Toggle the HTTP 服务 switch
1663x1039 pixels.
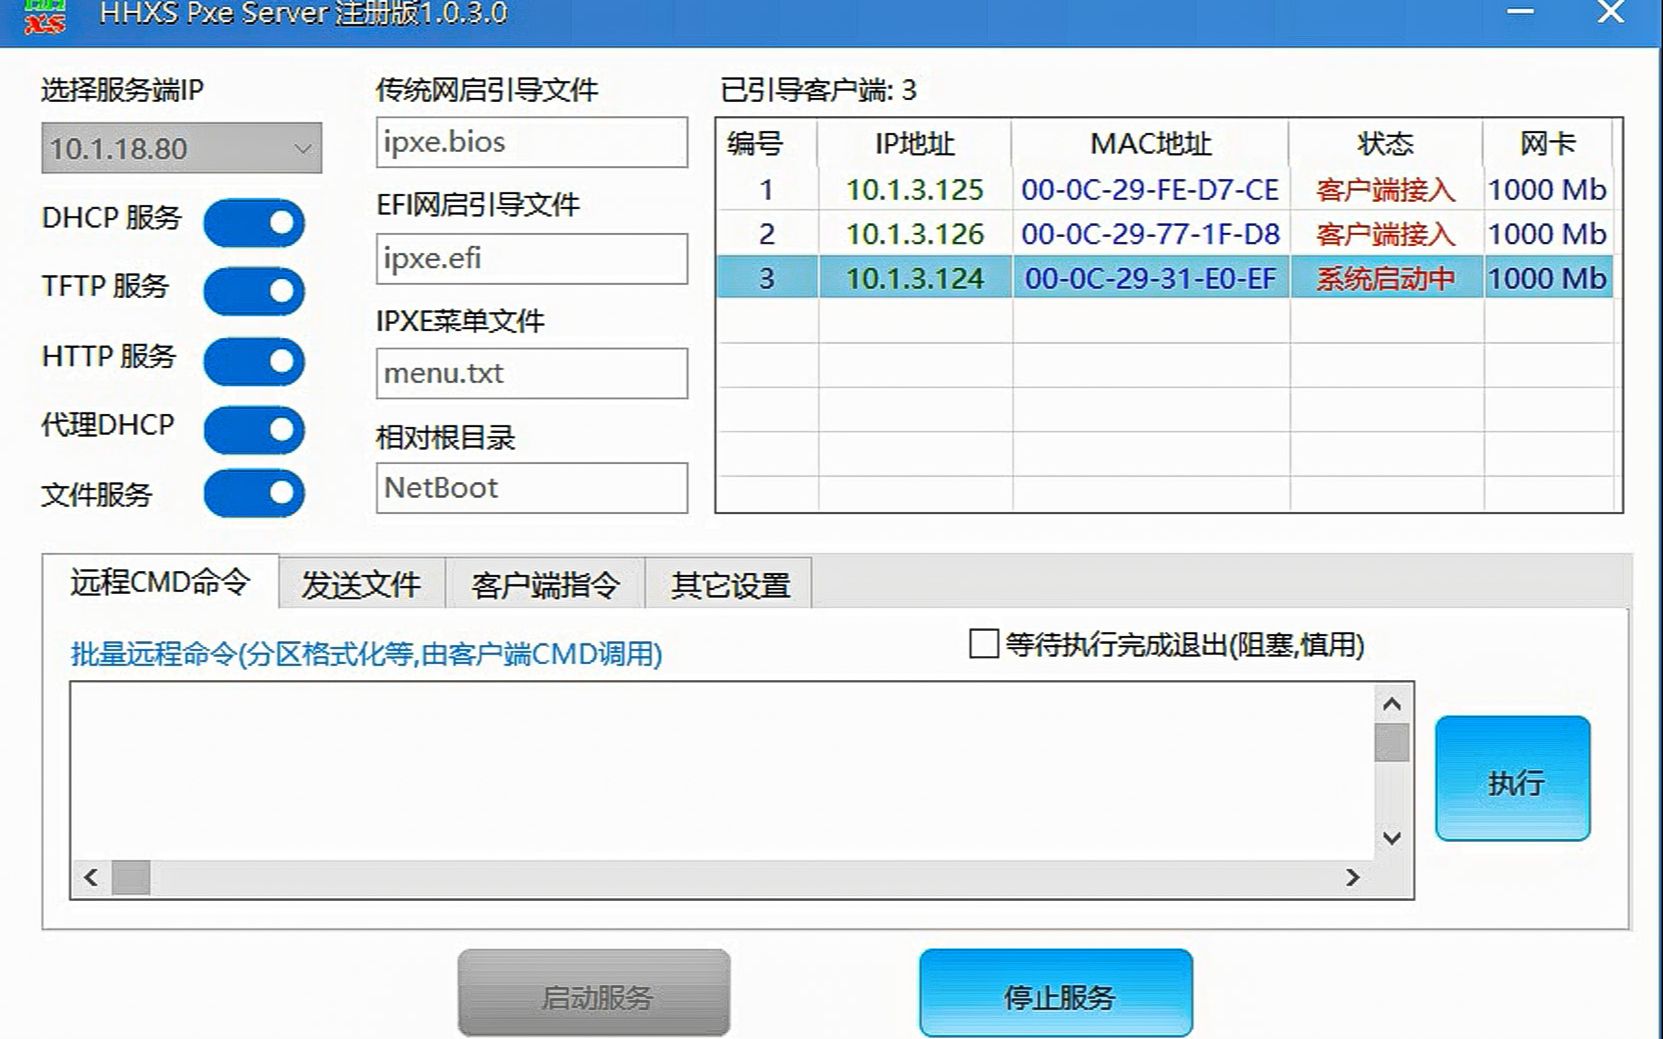point(254,361)
